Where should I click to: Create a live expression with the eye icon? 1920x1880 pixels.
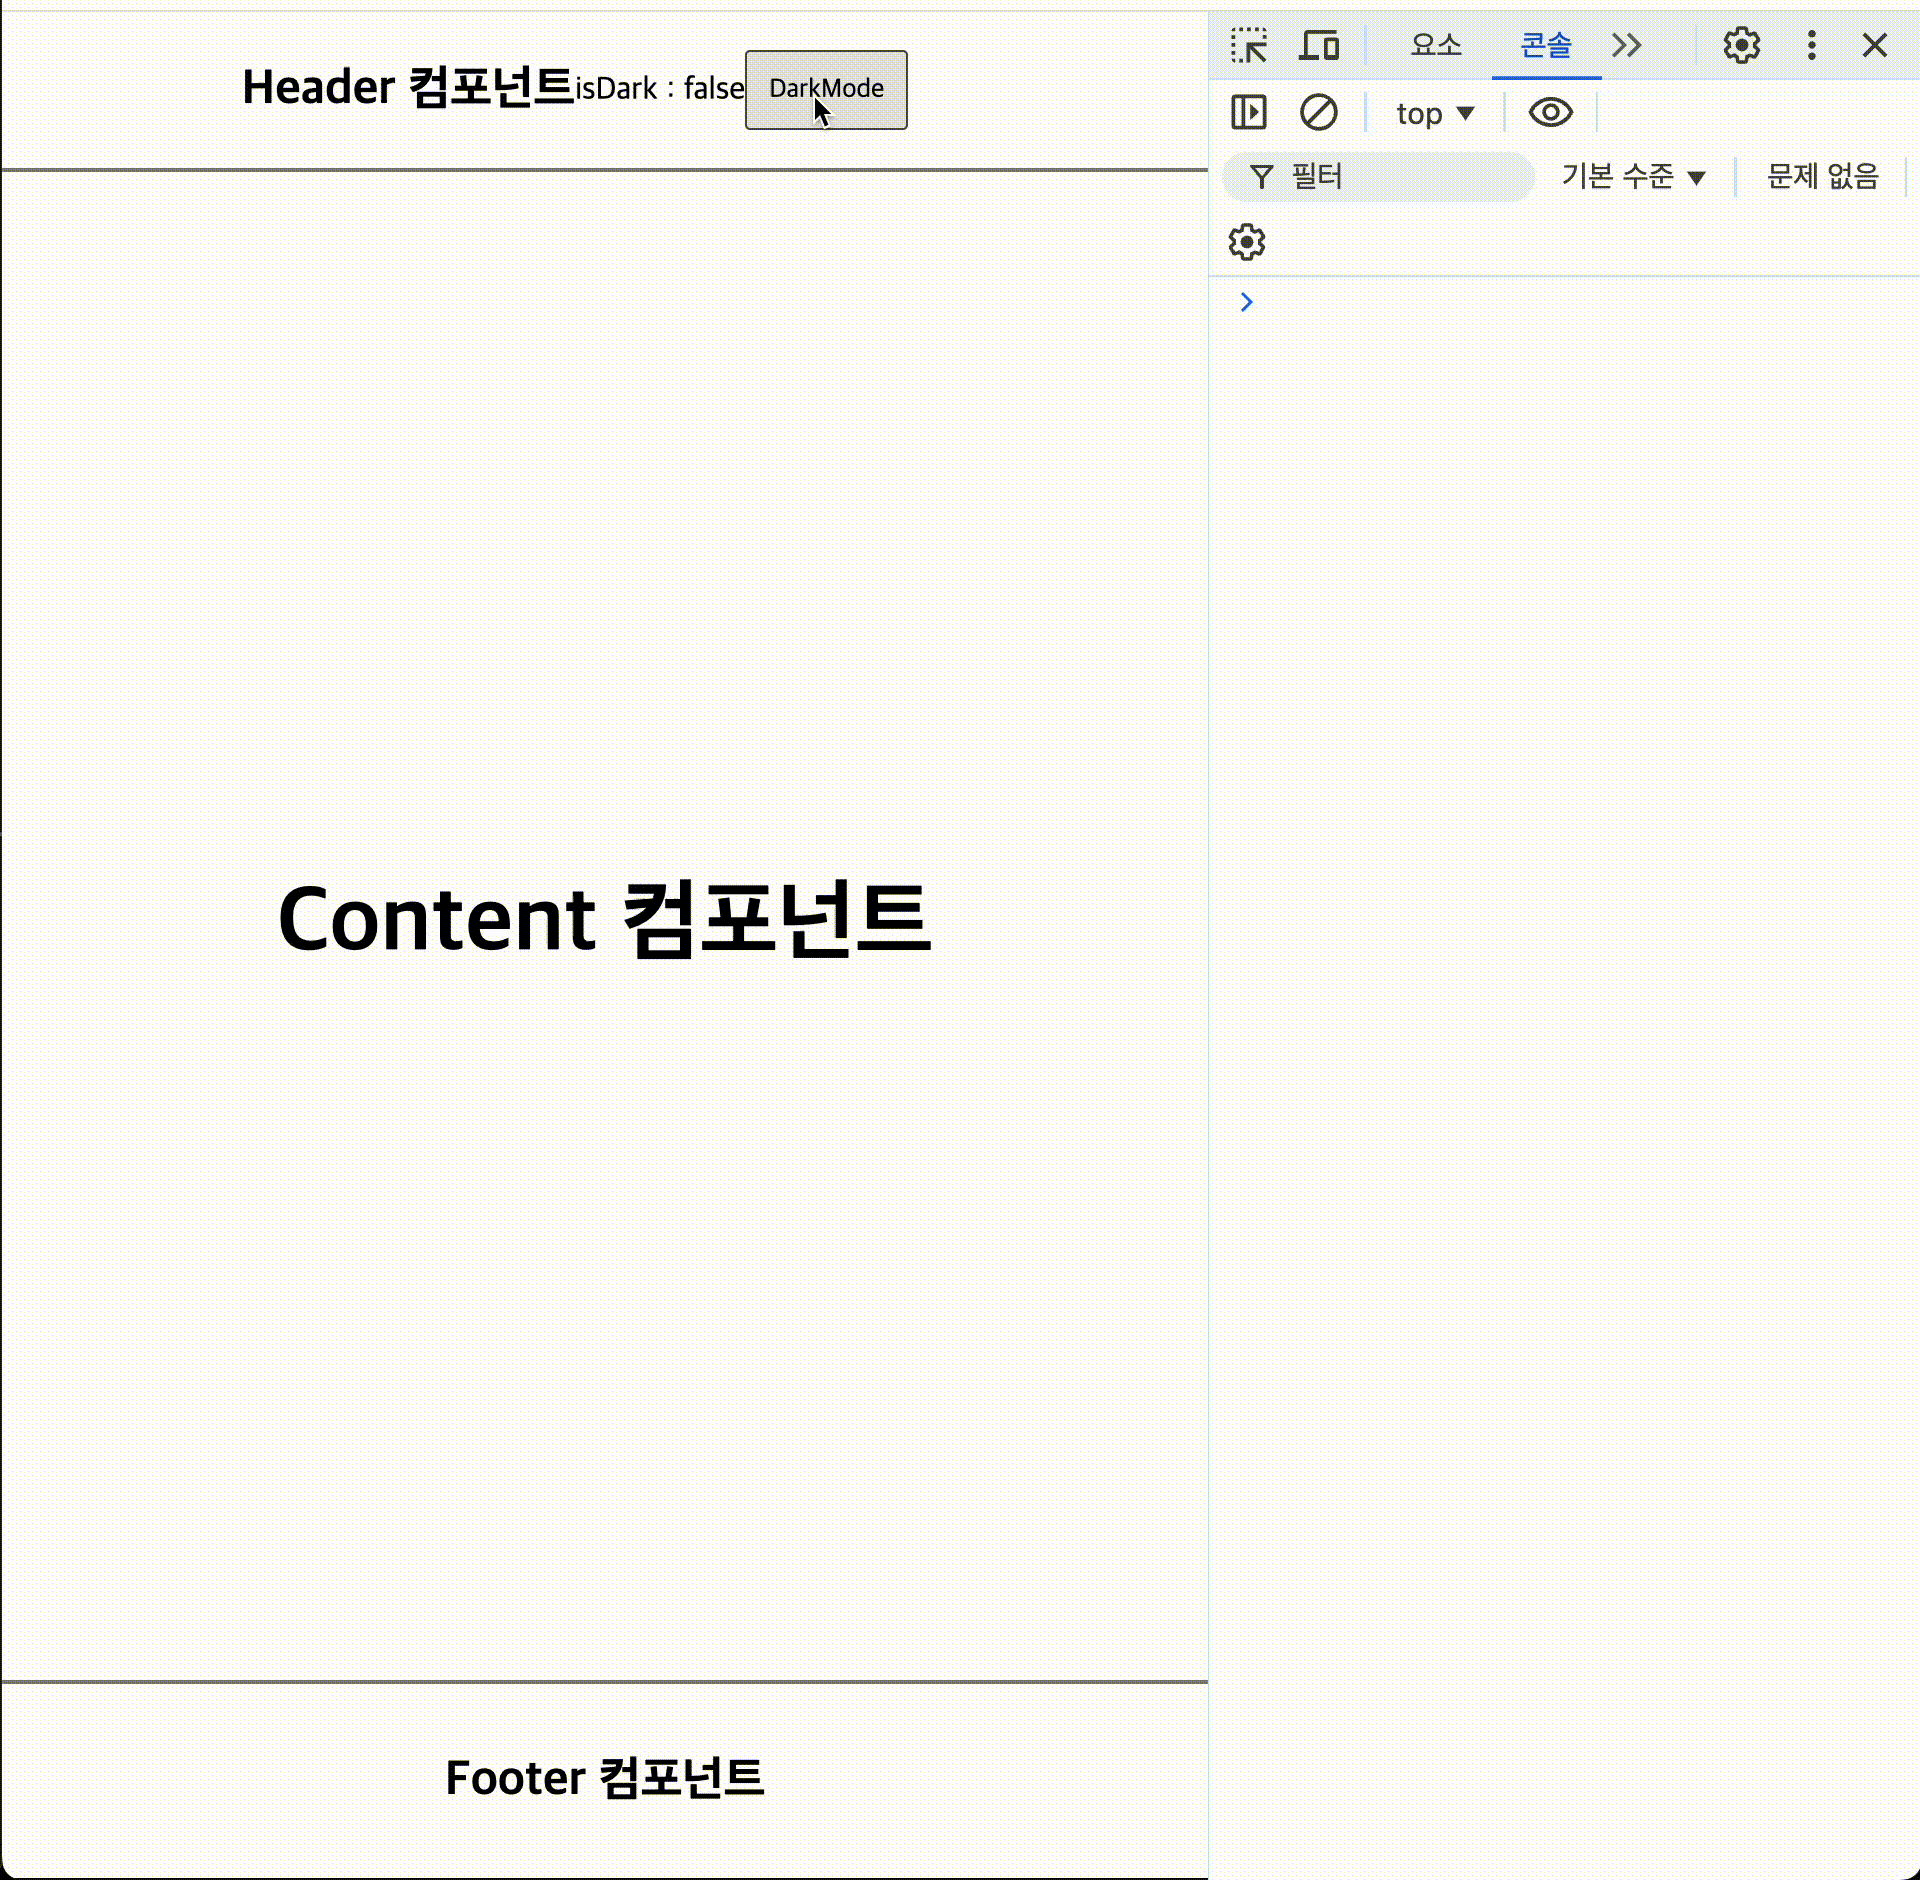1550,113
